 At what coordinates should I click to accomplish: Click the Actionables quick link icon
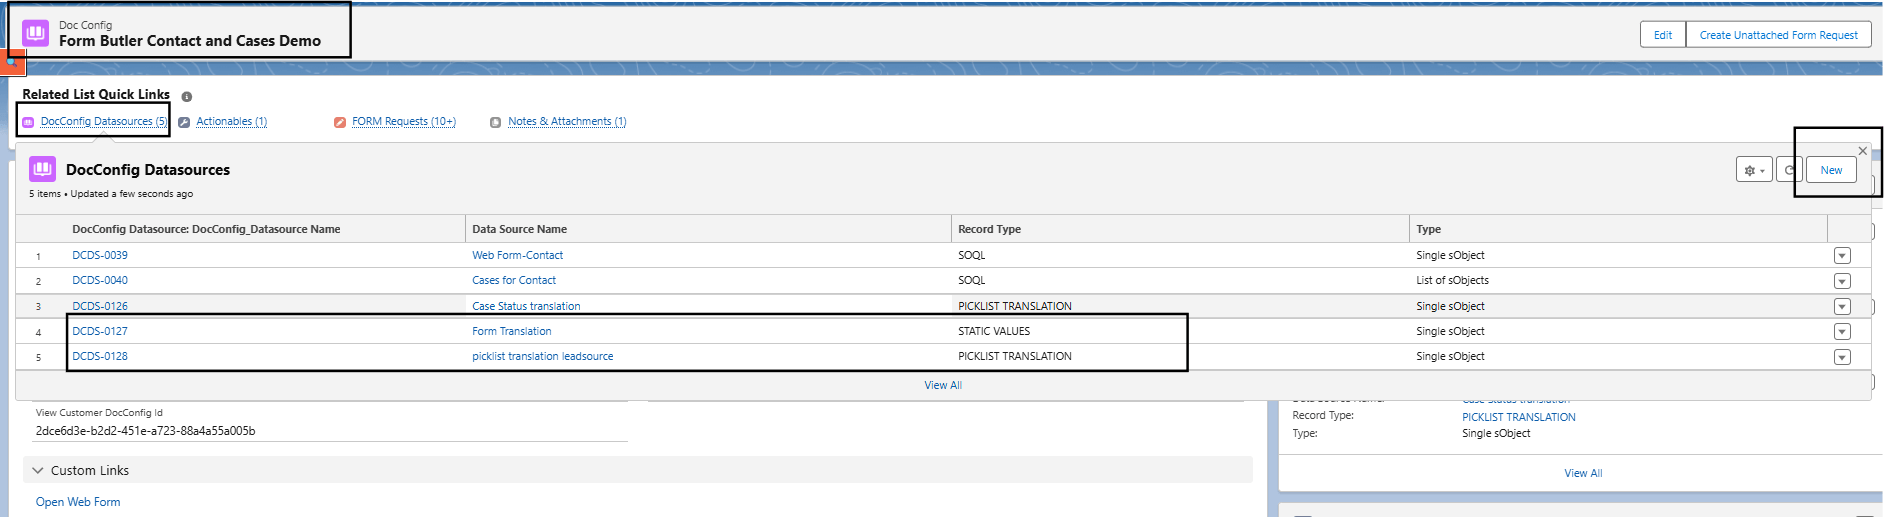pyautogui.click(x=184, y=122)
